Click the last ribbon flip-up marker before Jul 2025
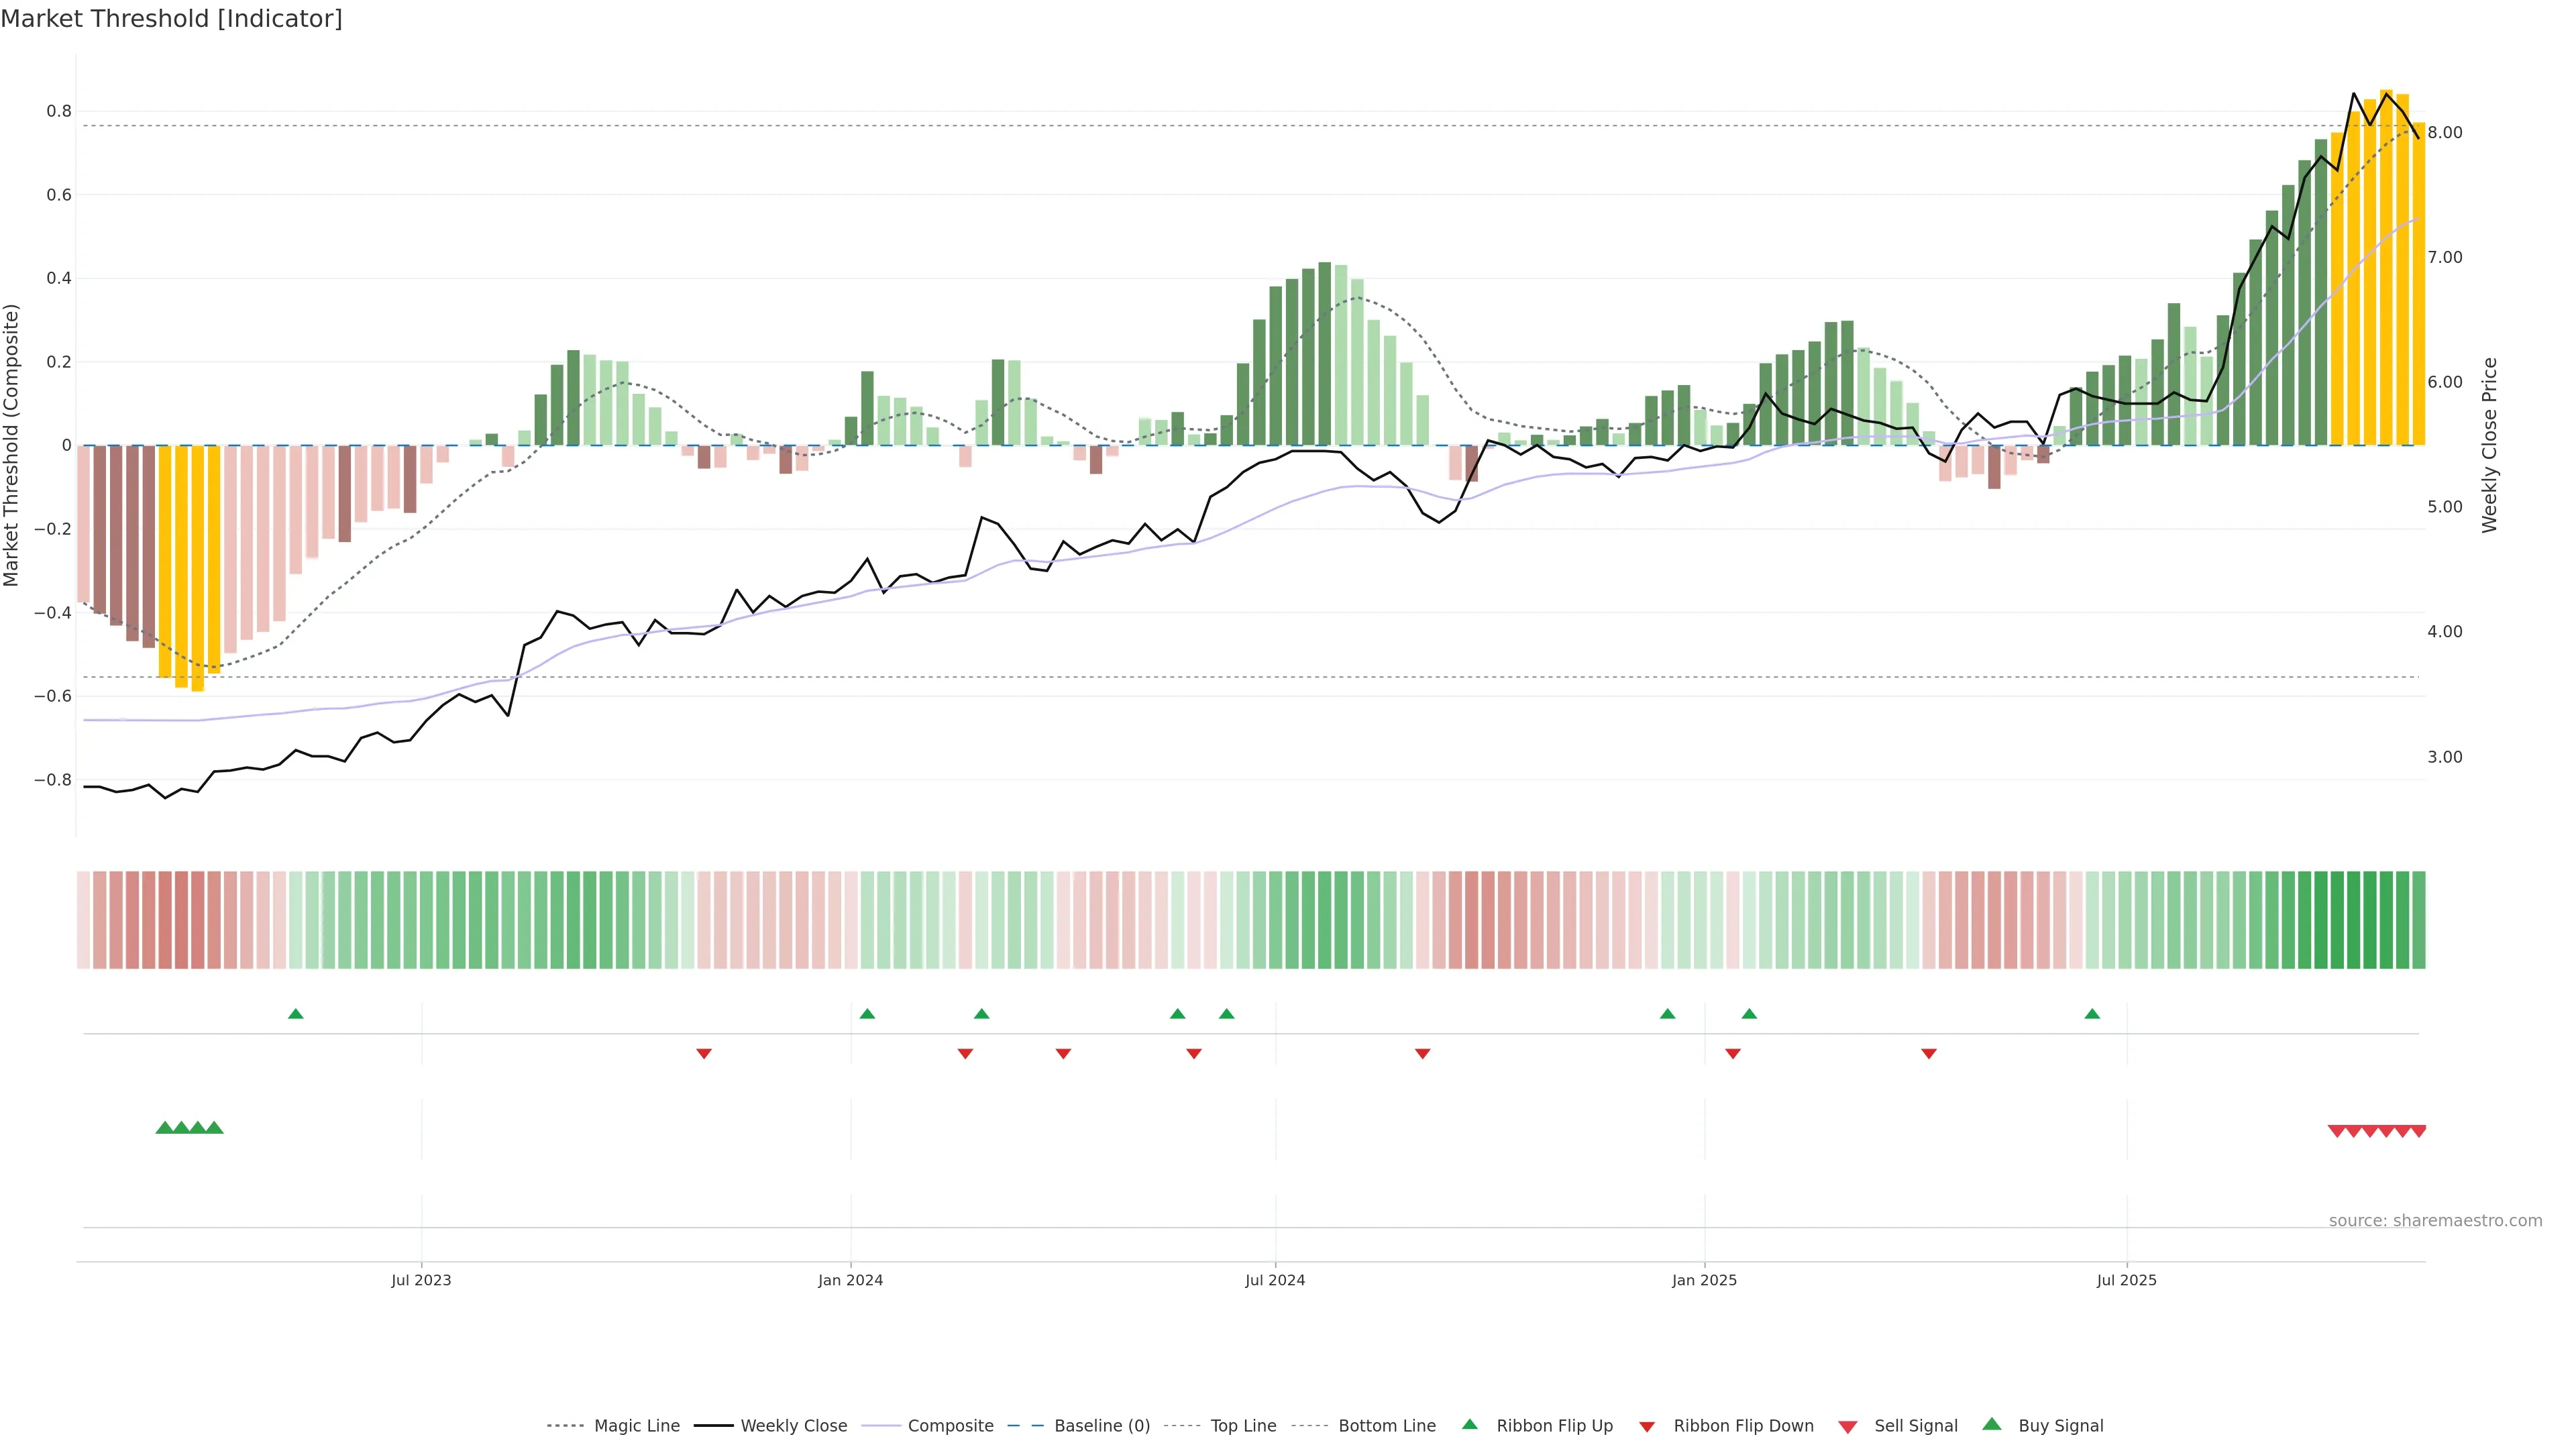Image resolution: width=2576 pixels, height=1449 pixels. point(2092,1014)
